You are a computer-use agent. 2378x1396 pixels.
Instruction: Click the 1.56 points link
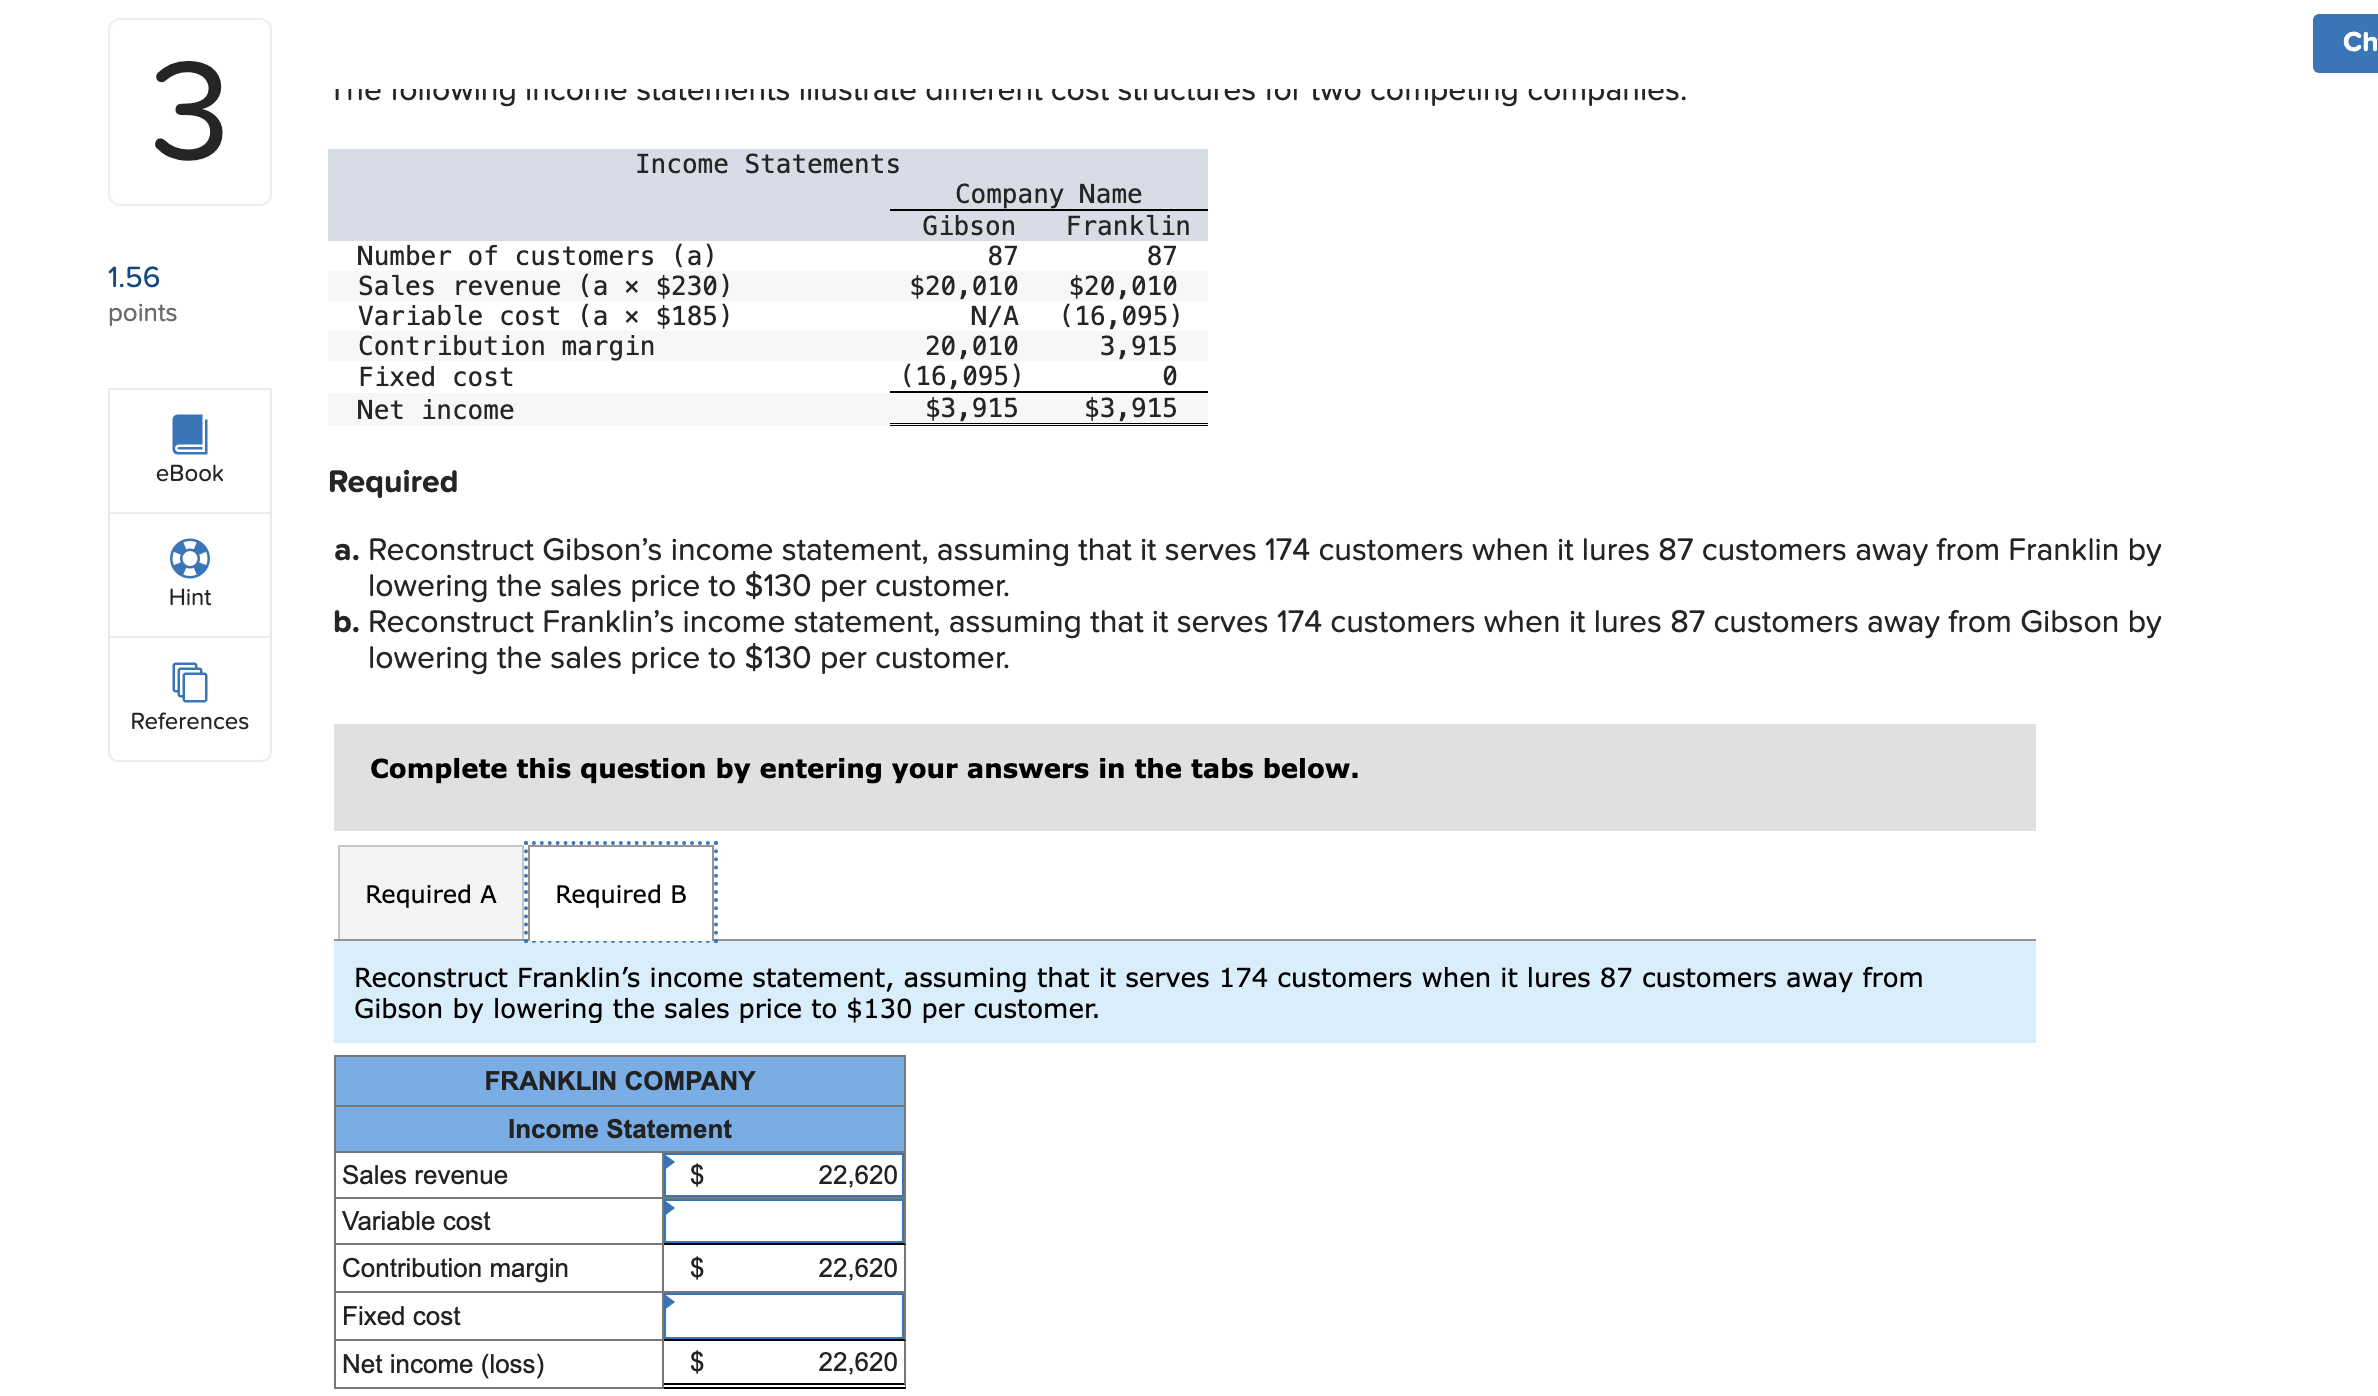(x=133, y=277)
